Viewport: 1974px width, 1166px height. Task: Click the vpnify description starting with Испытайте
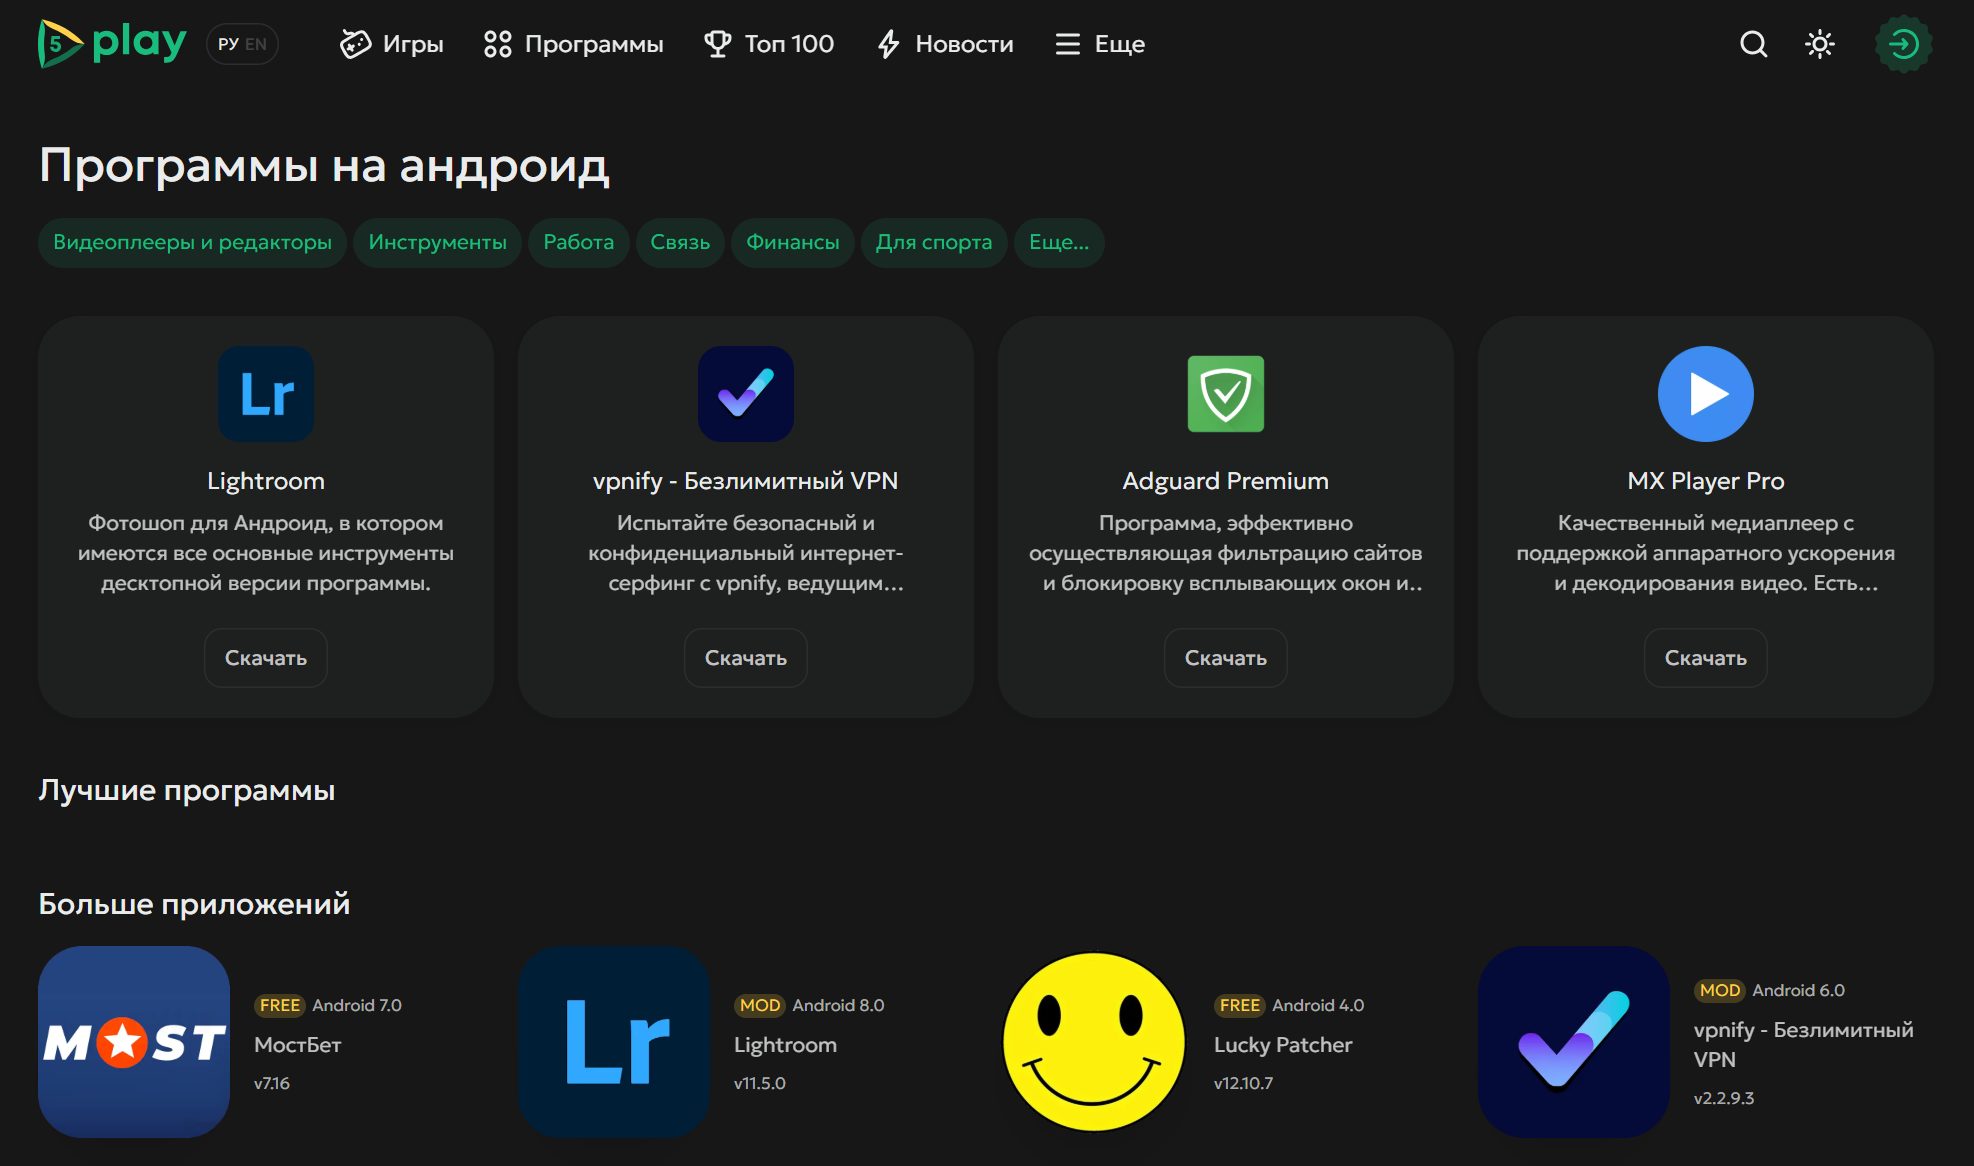pos(746,553)
